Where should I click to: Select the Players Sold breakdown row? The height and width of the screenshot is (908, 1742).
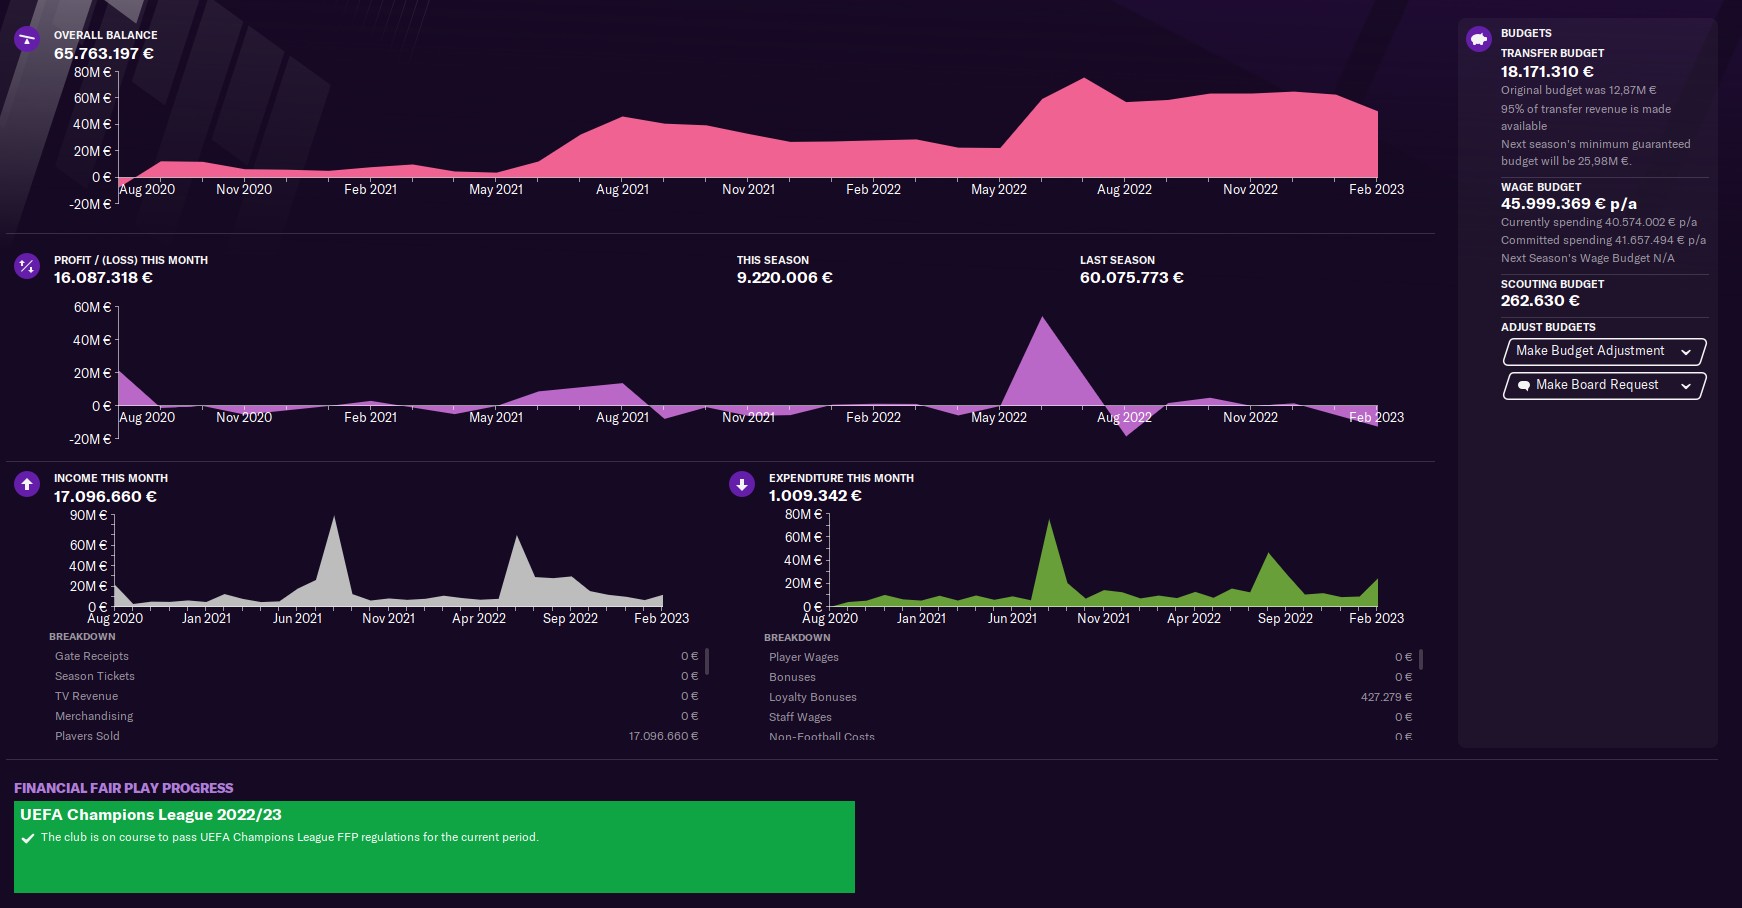376,736
